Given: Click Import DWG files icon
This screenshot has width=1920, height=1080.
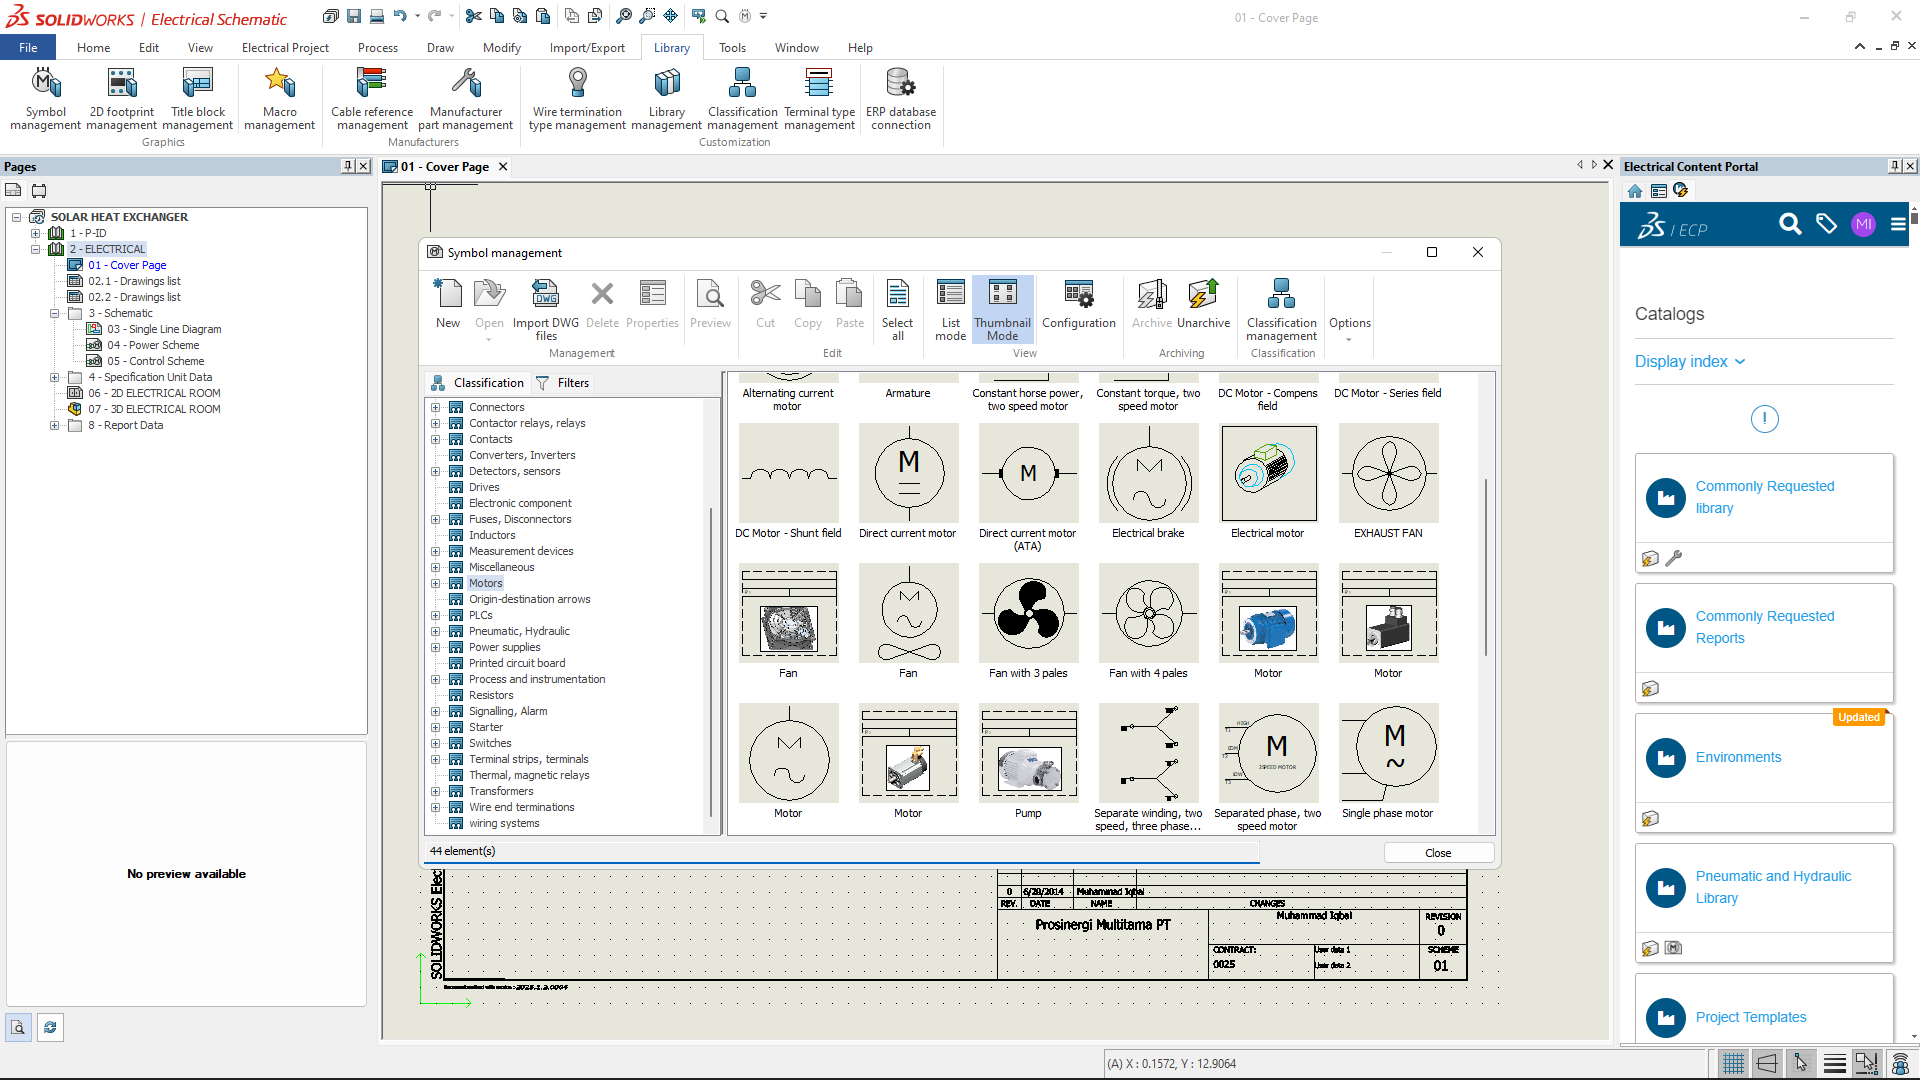Looking at the screenshot, I should (x=546, y=309).
